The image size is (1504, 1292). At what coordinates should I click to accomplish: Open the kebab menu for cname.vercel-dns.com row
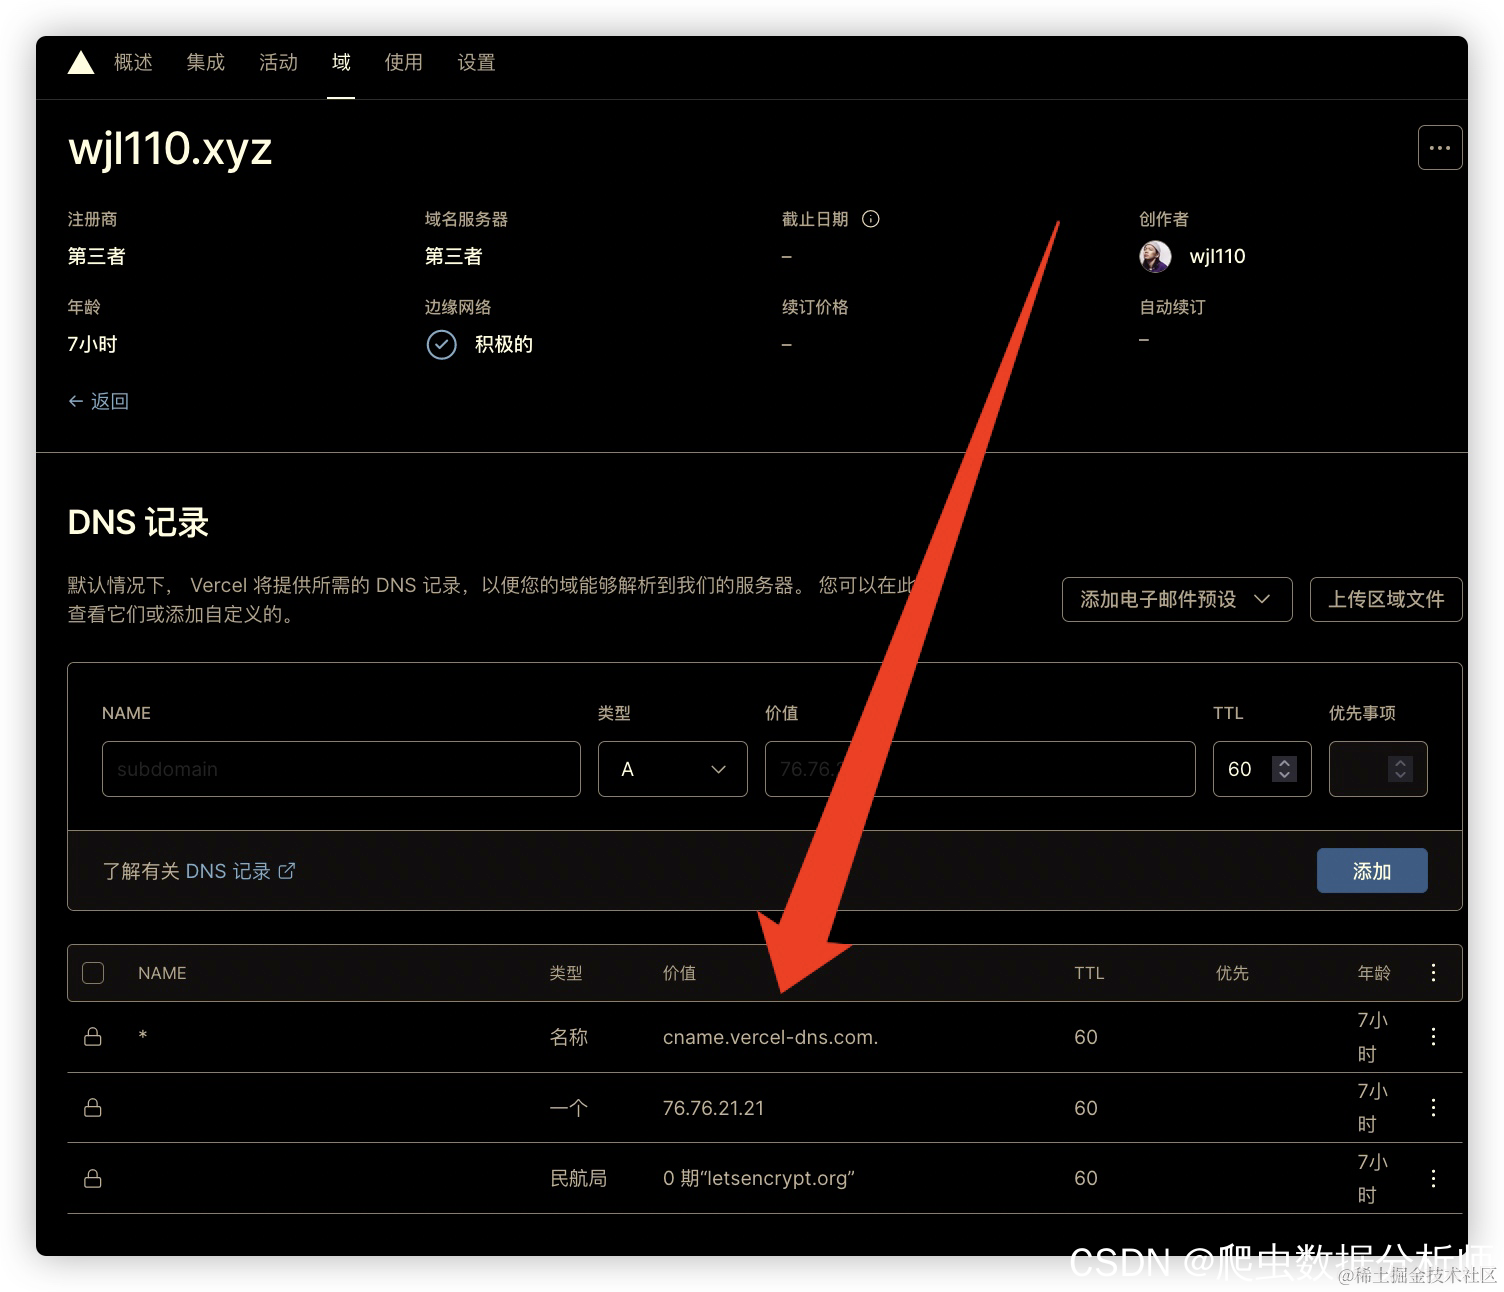(1433, 1037)
